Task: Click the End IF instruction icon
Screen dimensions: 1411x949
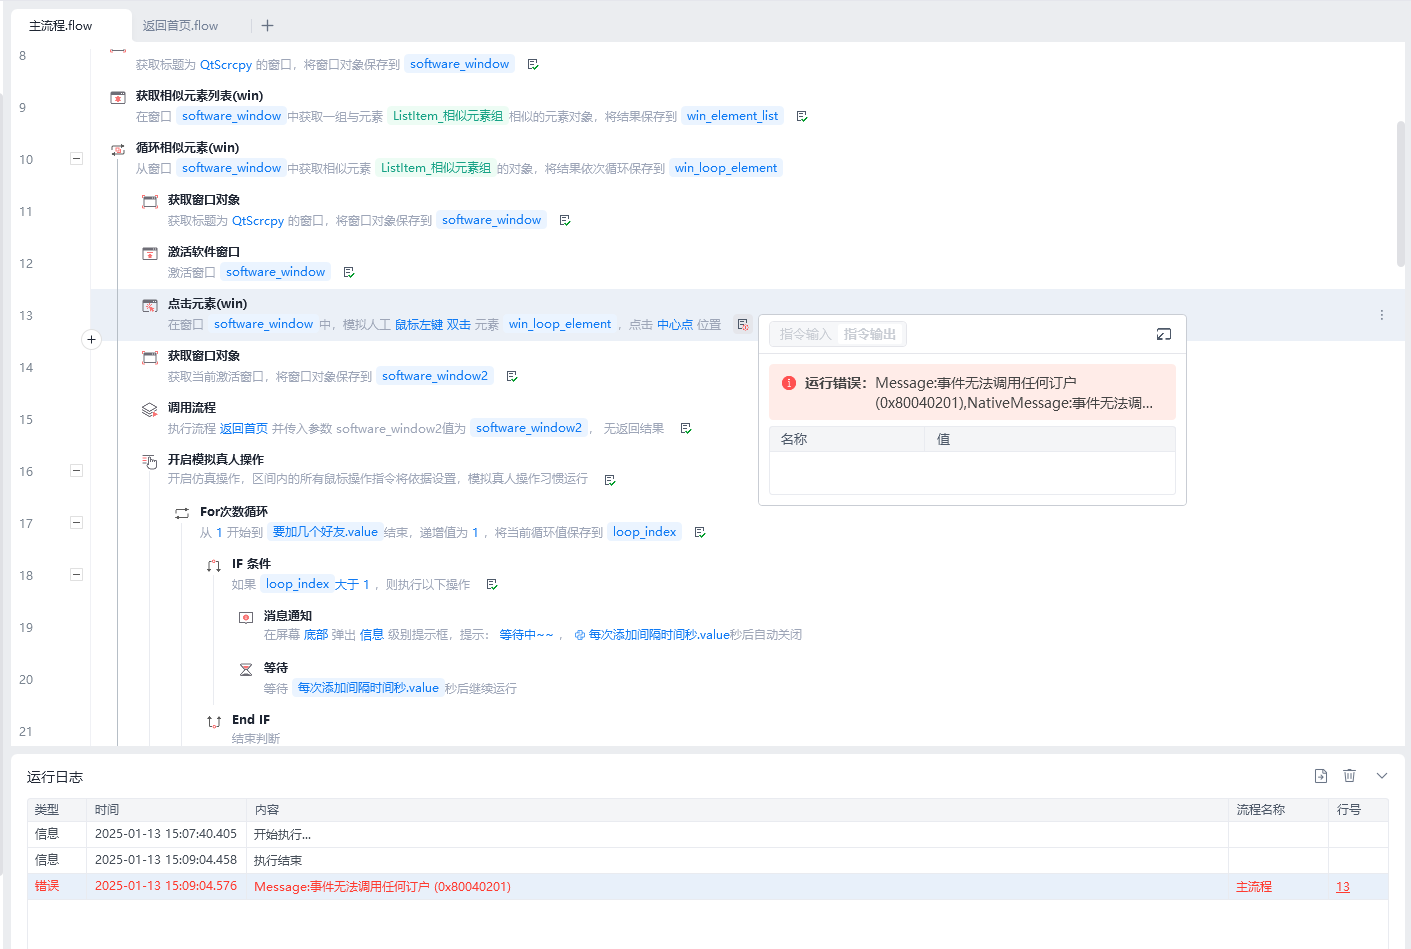Action: click(x=214, y=721)
